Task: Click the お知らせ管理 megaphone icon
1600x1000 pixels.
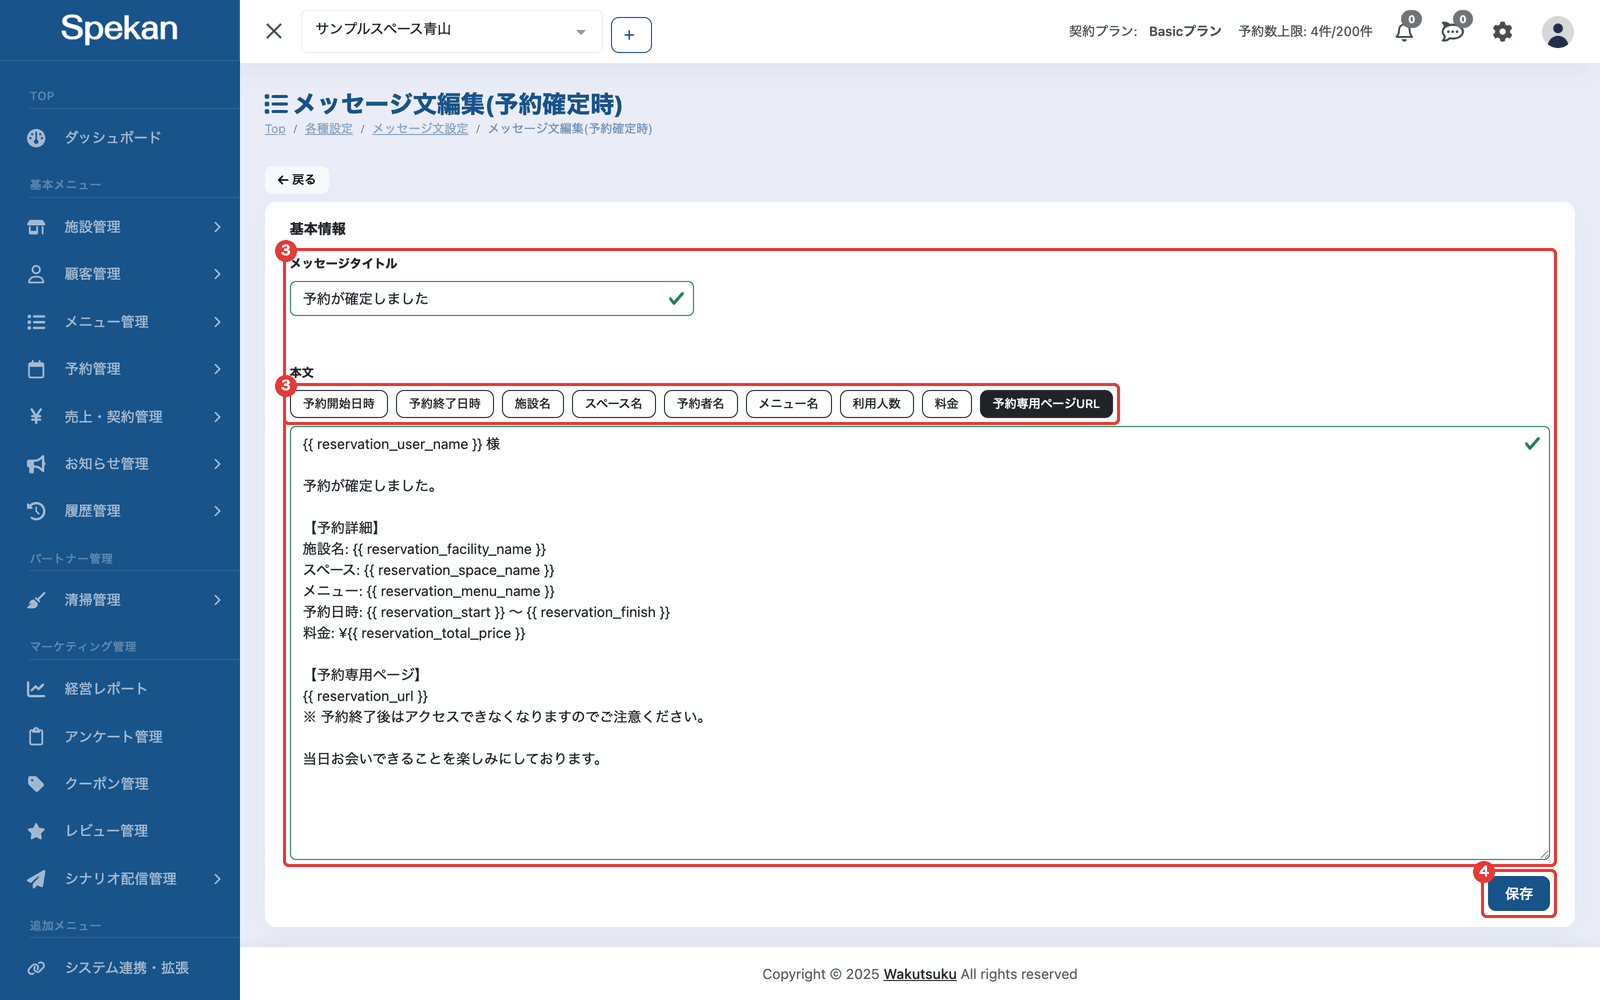Action: click(36, 464)
